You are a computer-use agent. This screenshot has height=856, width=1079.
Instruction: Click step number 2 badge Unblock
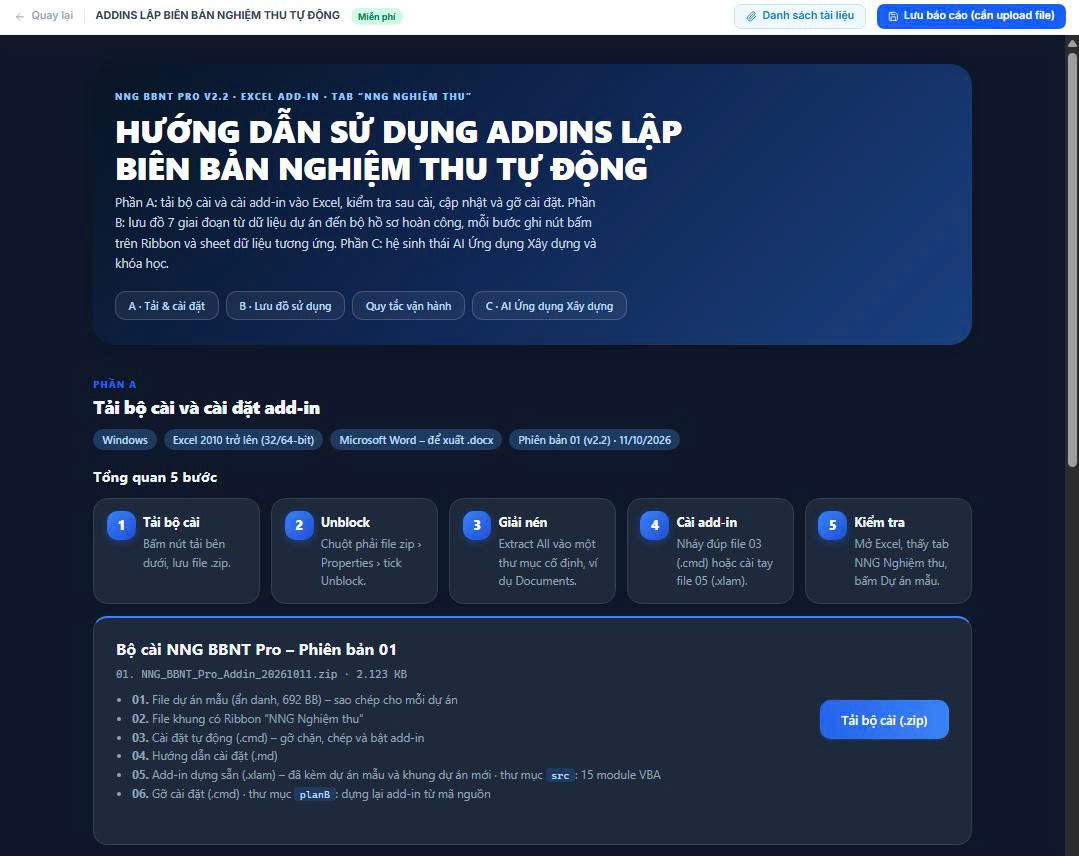coord(299,525)
